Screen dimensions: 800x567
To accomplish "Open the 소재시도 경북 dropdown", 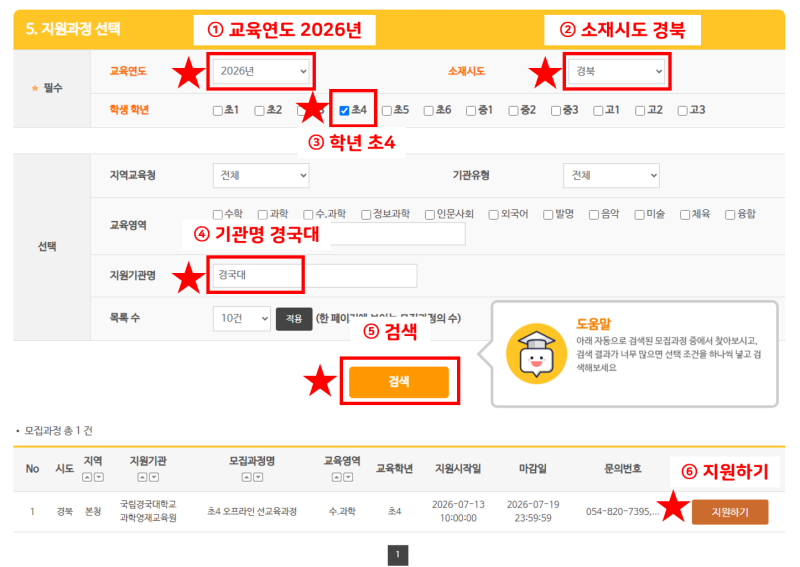I will click(617, 71).
